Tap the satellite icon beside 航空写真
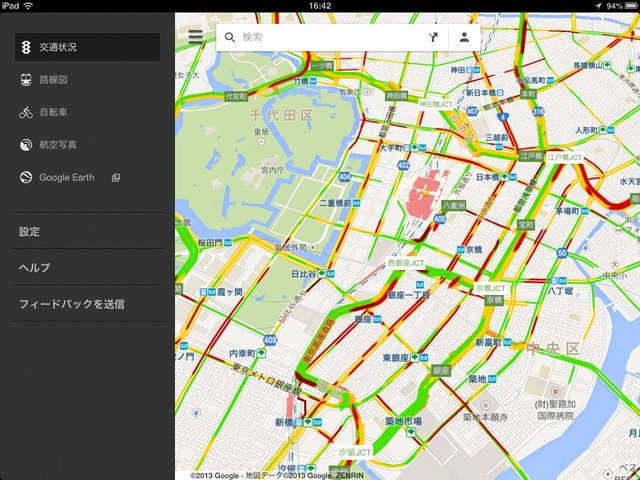The image size is (640, 480). [x=26, y=145]
